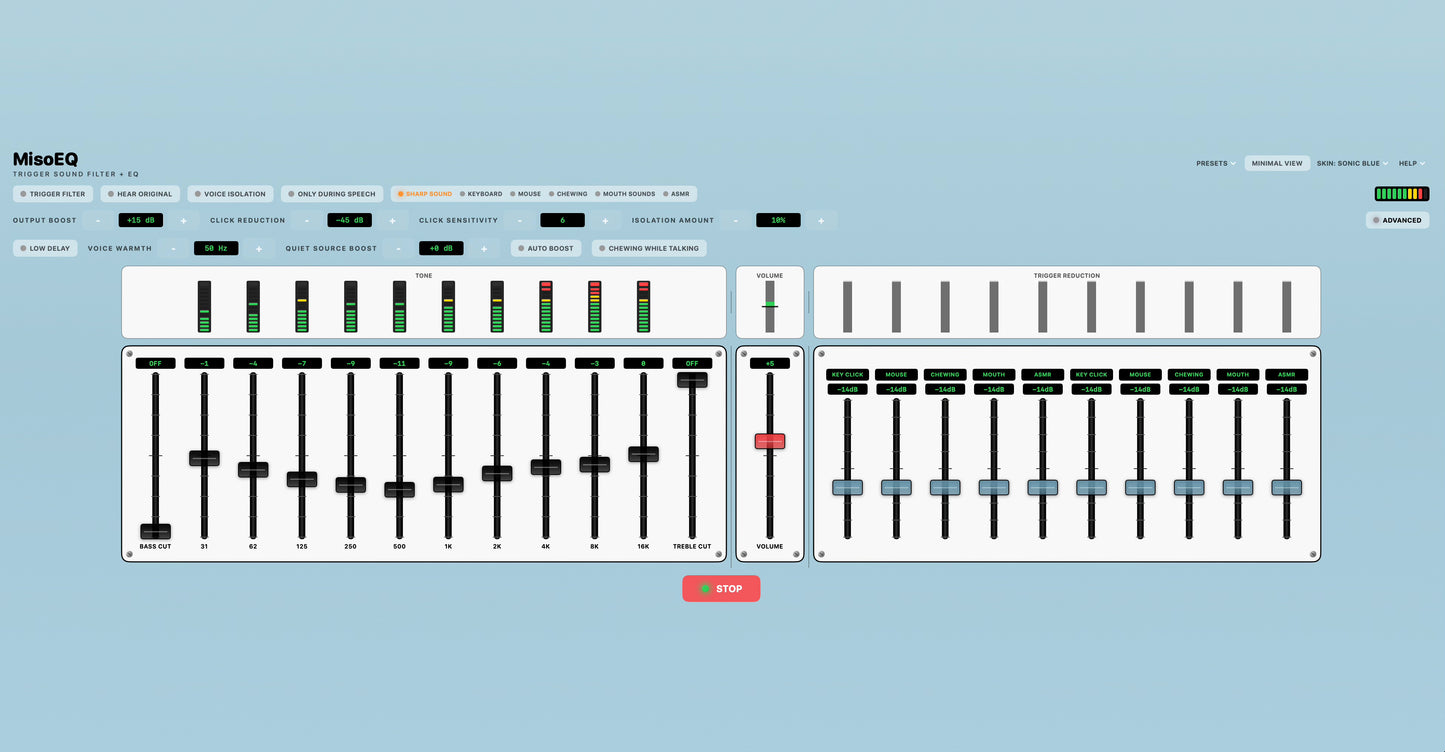Click the MisoEQ logo title
The height and width of the screenshot is (752, 1445).
pos(45,159)
